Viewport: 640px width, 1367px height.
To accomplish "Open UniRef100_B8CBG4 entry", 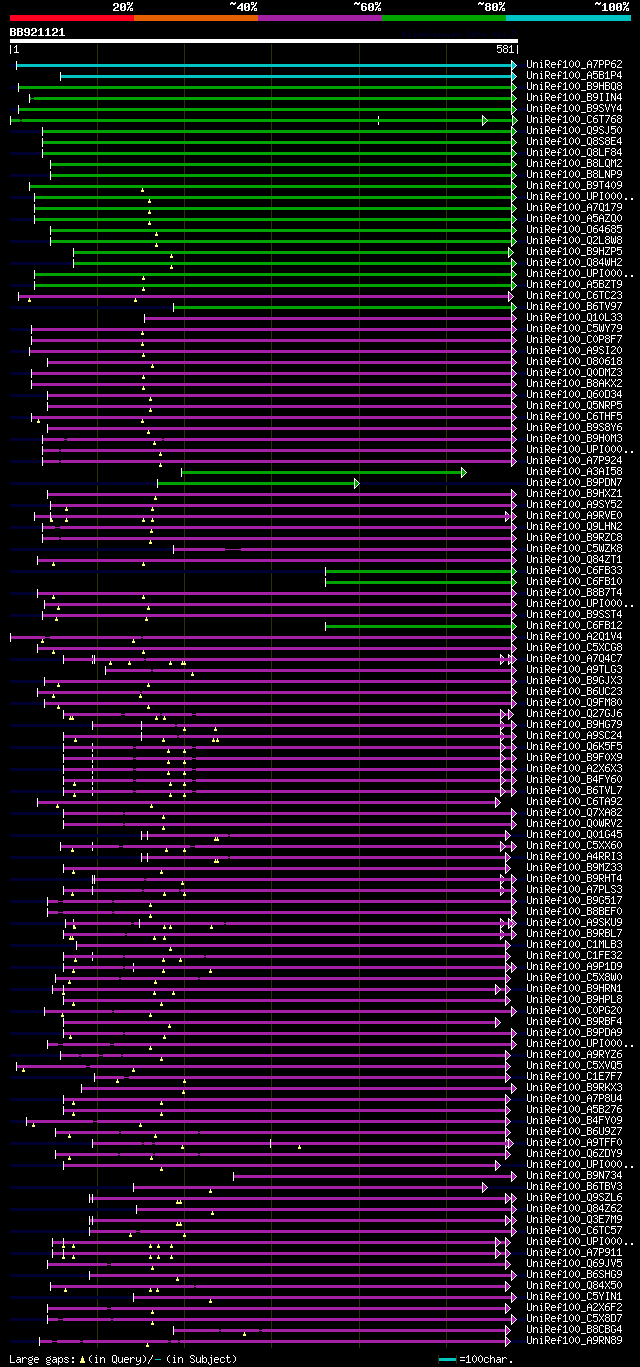I will (x=573, y=1330).
